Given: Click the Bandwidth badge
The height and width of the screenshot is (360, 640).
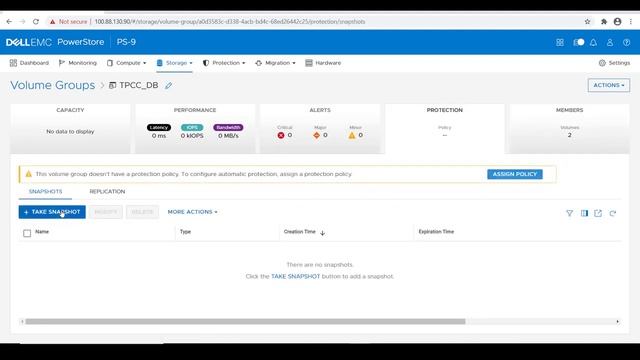Looking at the screenshot, I should [x=228, y=127].
